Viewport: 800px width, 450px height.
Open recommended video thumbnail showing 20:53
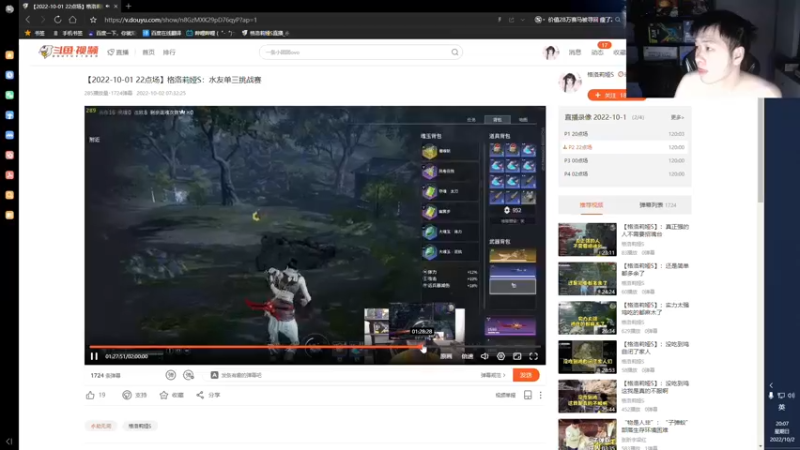[587, 357]
